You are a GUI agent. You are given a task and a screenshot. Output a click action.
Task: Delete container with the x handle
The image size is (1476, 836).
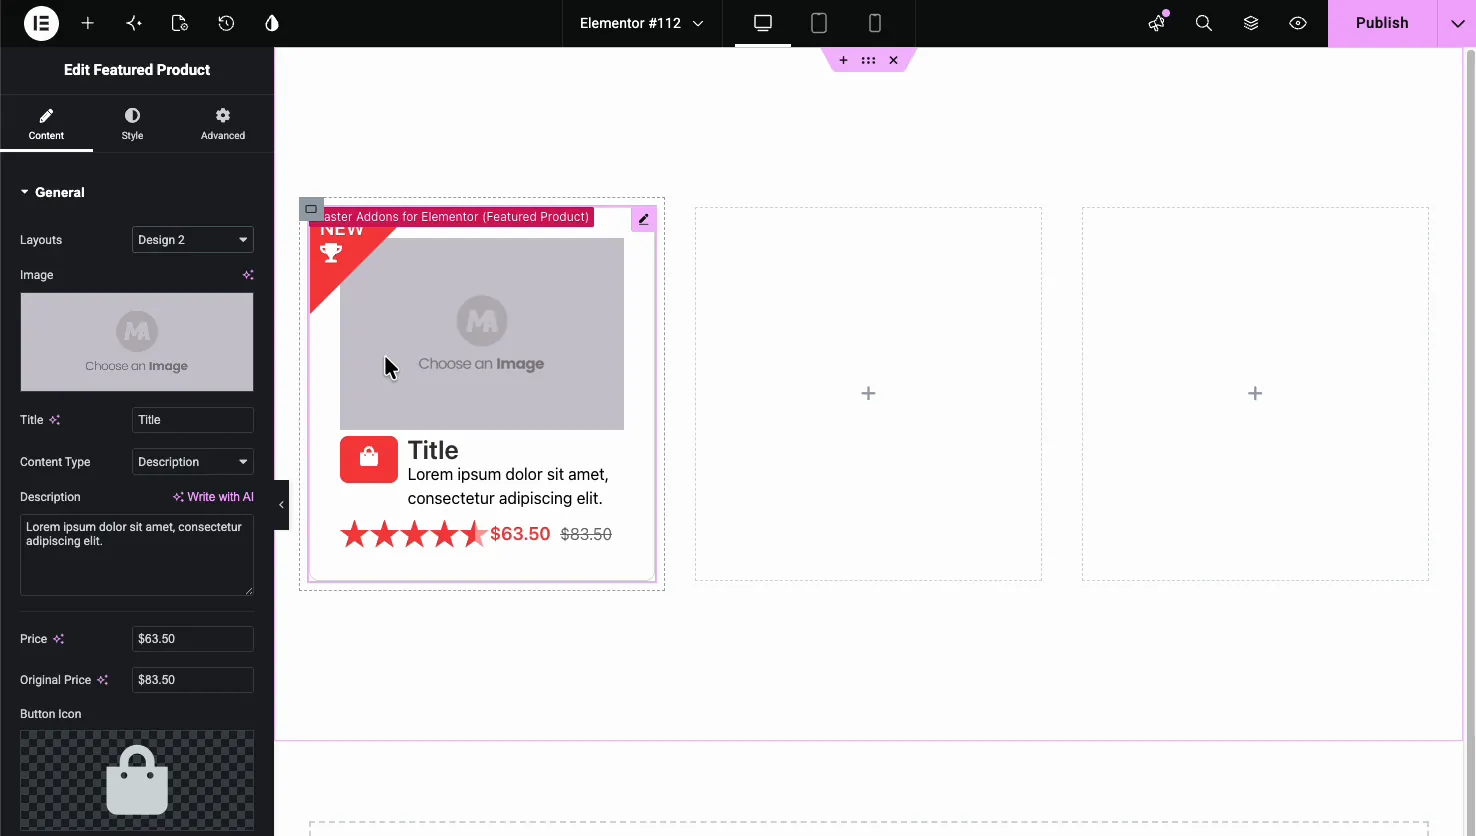(893, 60)
